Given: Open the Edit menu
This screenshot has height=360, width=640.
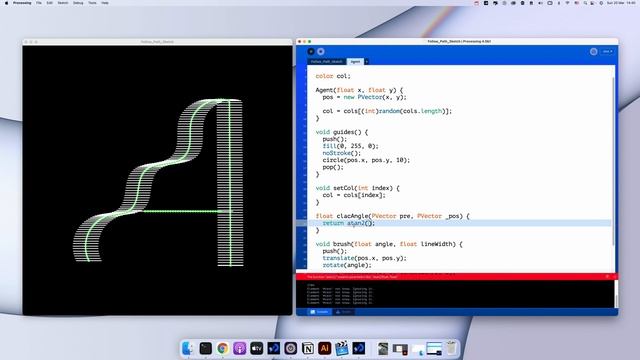Looking at the screenshot, I should click(x=49, y=3).
